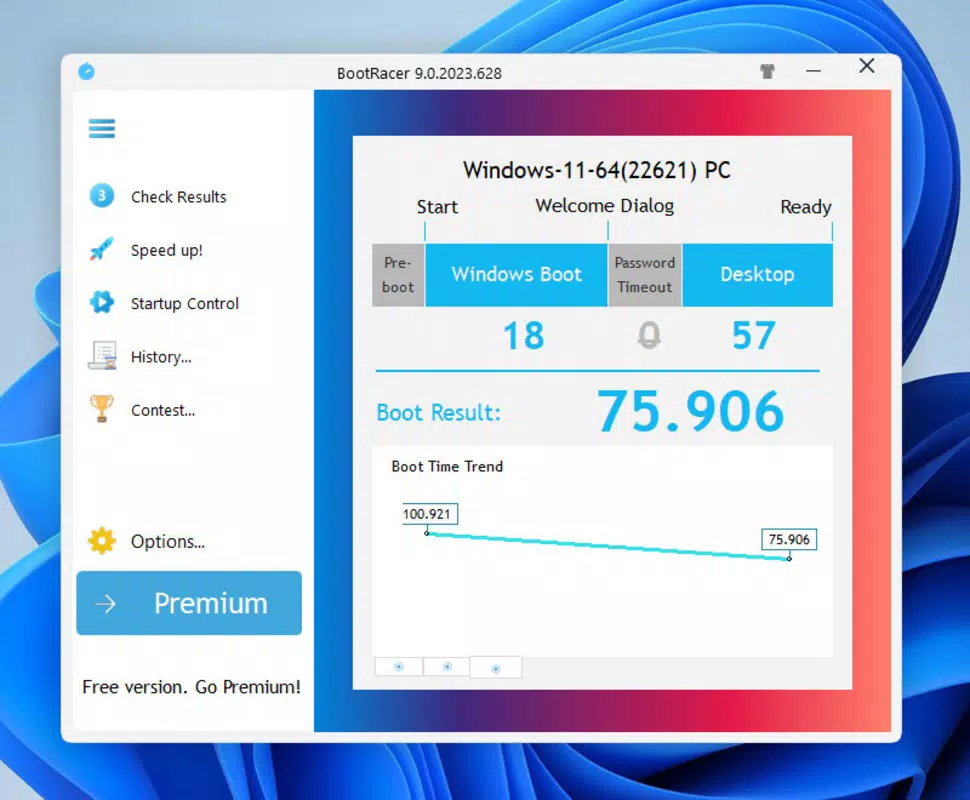Click the Pre-boot stage block
Image resolution: width=970 pixels, height=800 pixels.
coord(398,275)
